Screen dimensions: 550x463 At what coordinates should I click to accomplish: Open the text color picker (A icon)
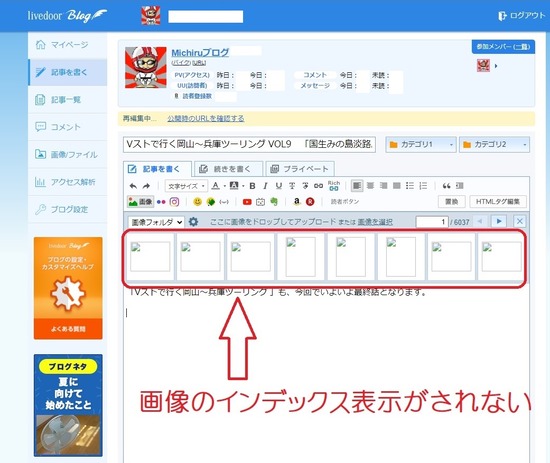[216, 186]
